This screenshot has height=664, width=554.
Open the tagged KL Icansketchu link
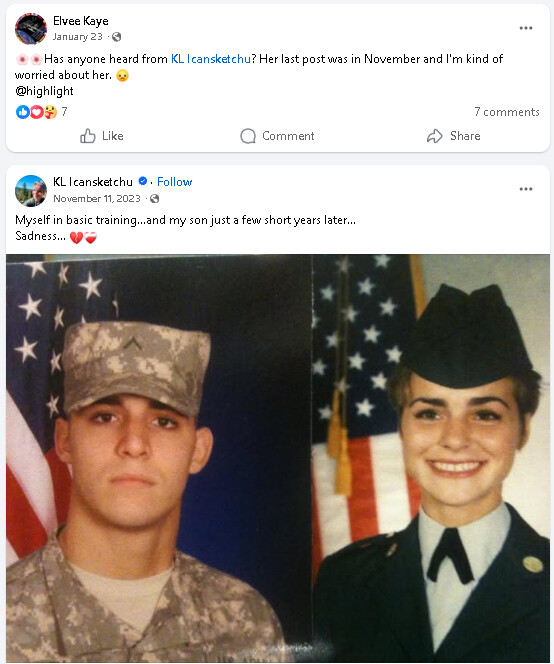[x=211, y=59]
